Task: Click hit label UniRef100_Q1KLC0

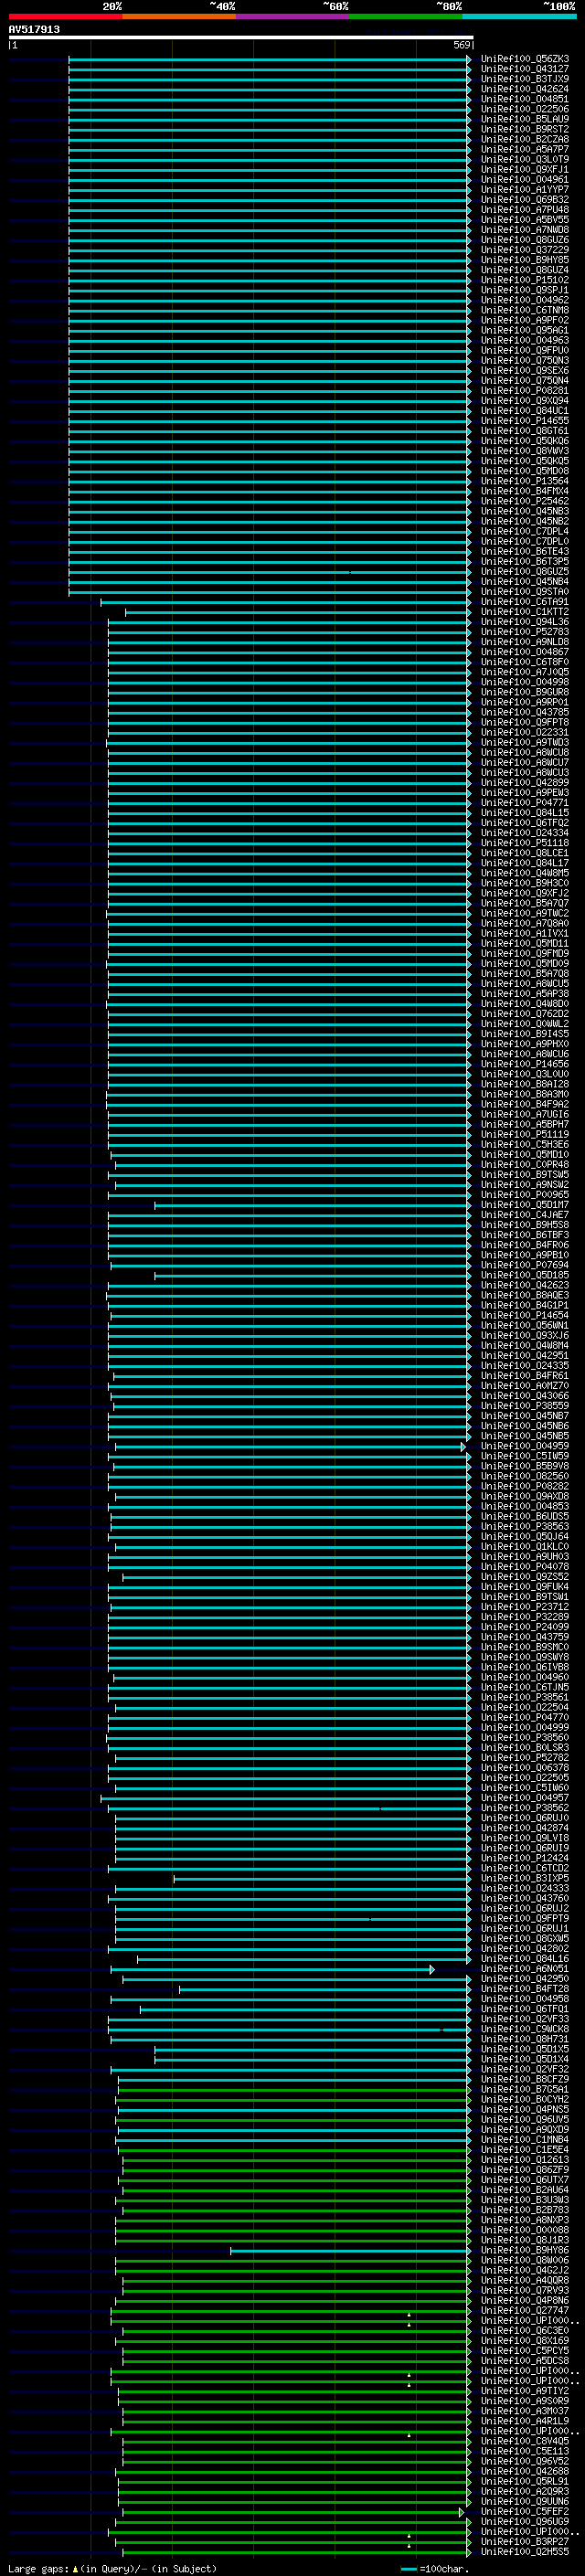Action: click(525, 1546)
